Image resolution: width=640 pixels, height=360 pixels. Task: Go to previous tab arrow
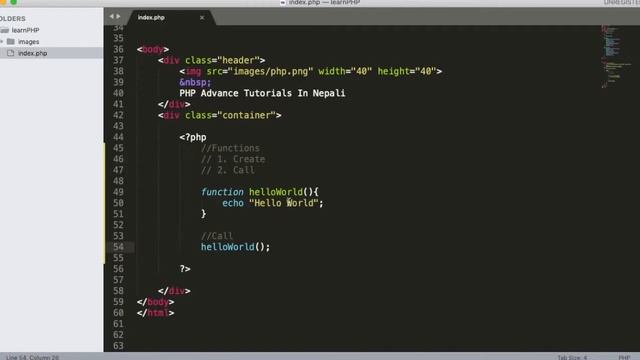tap(111, 16)
